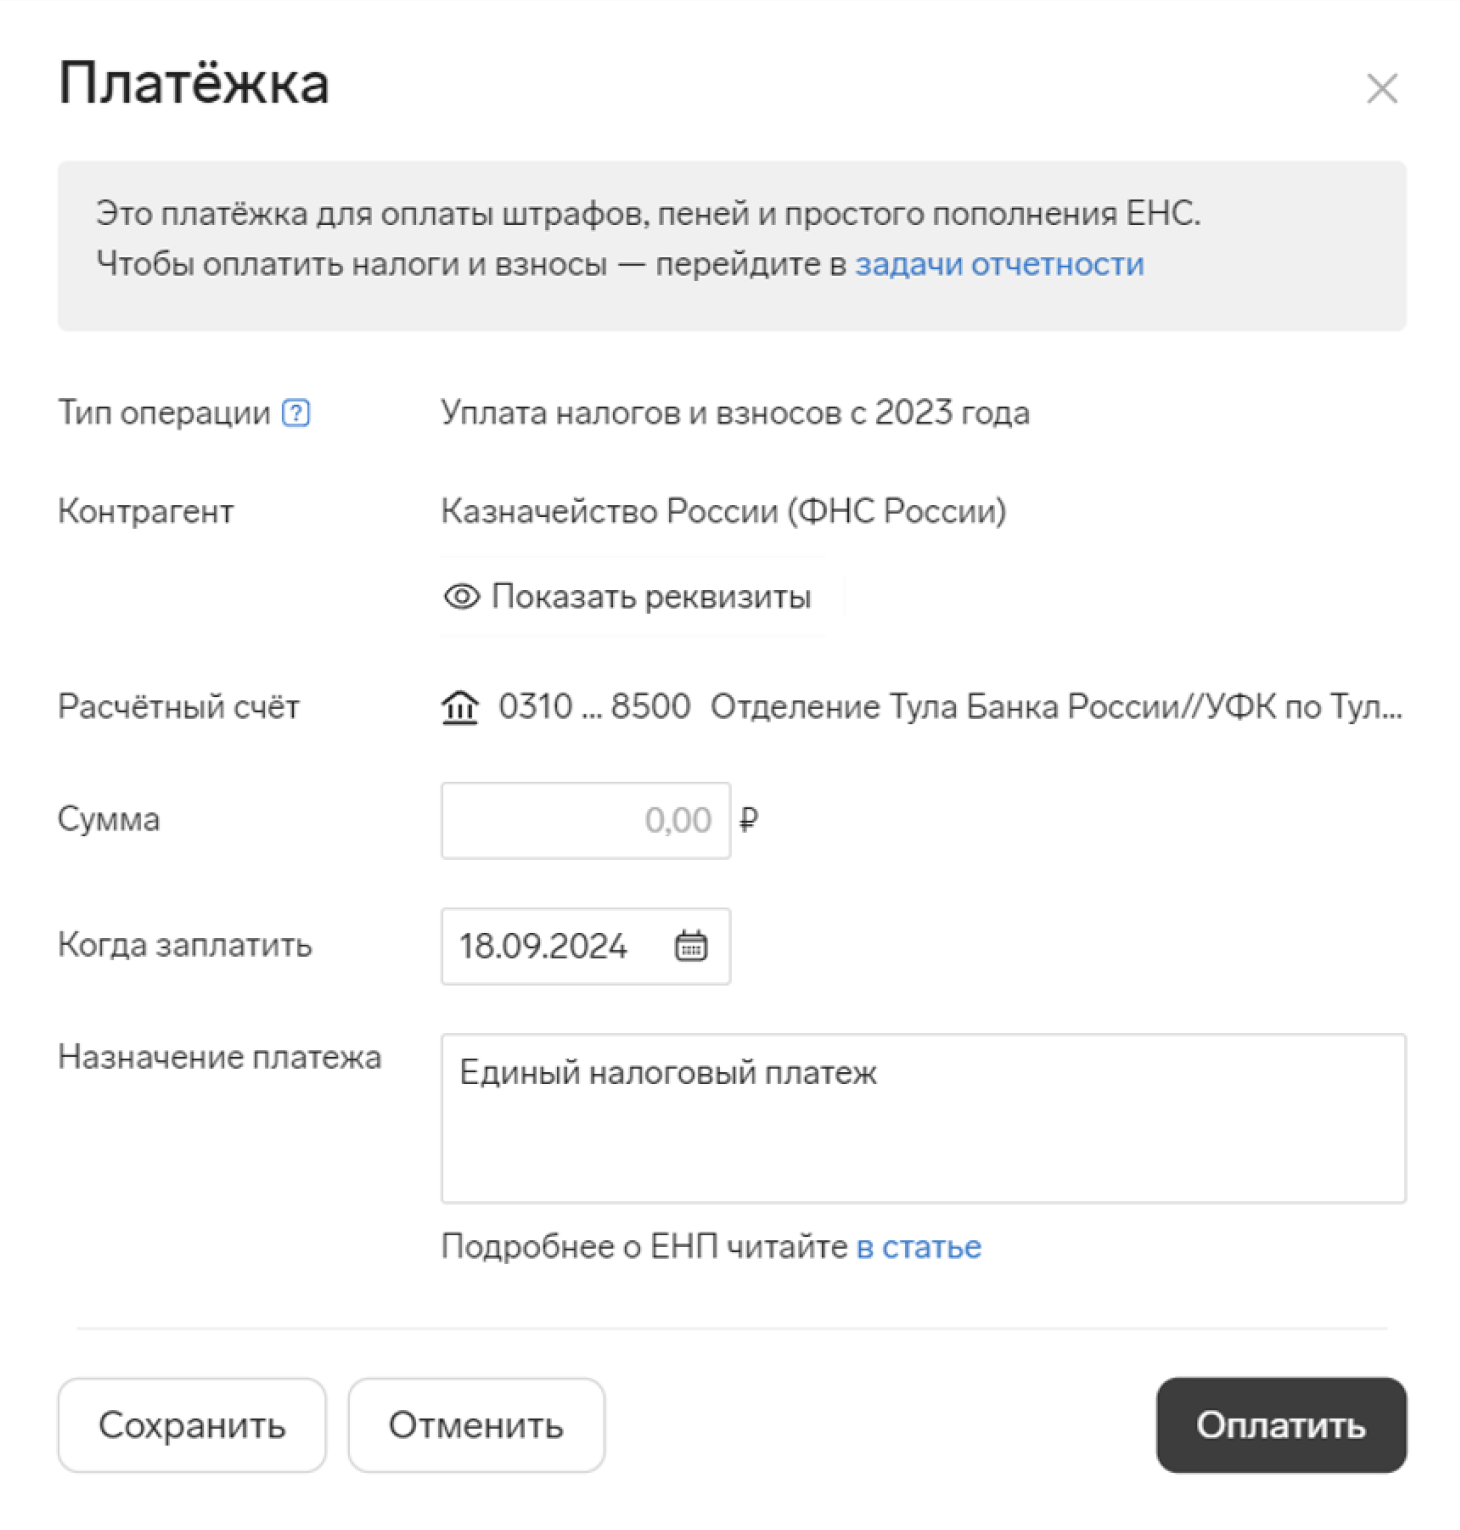
Task: Show details via Показать реквизиты text
Action: pyautogui.click(x=651, y=597)
